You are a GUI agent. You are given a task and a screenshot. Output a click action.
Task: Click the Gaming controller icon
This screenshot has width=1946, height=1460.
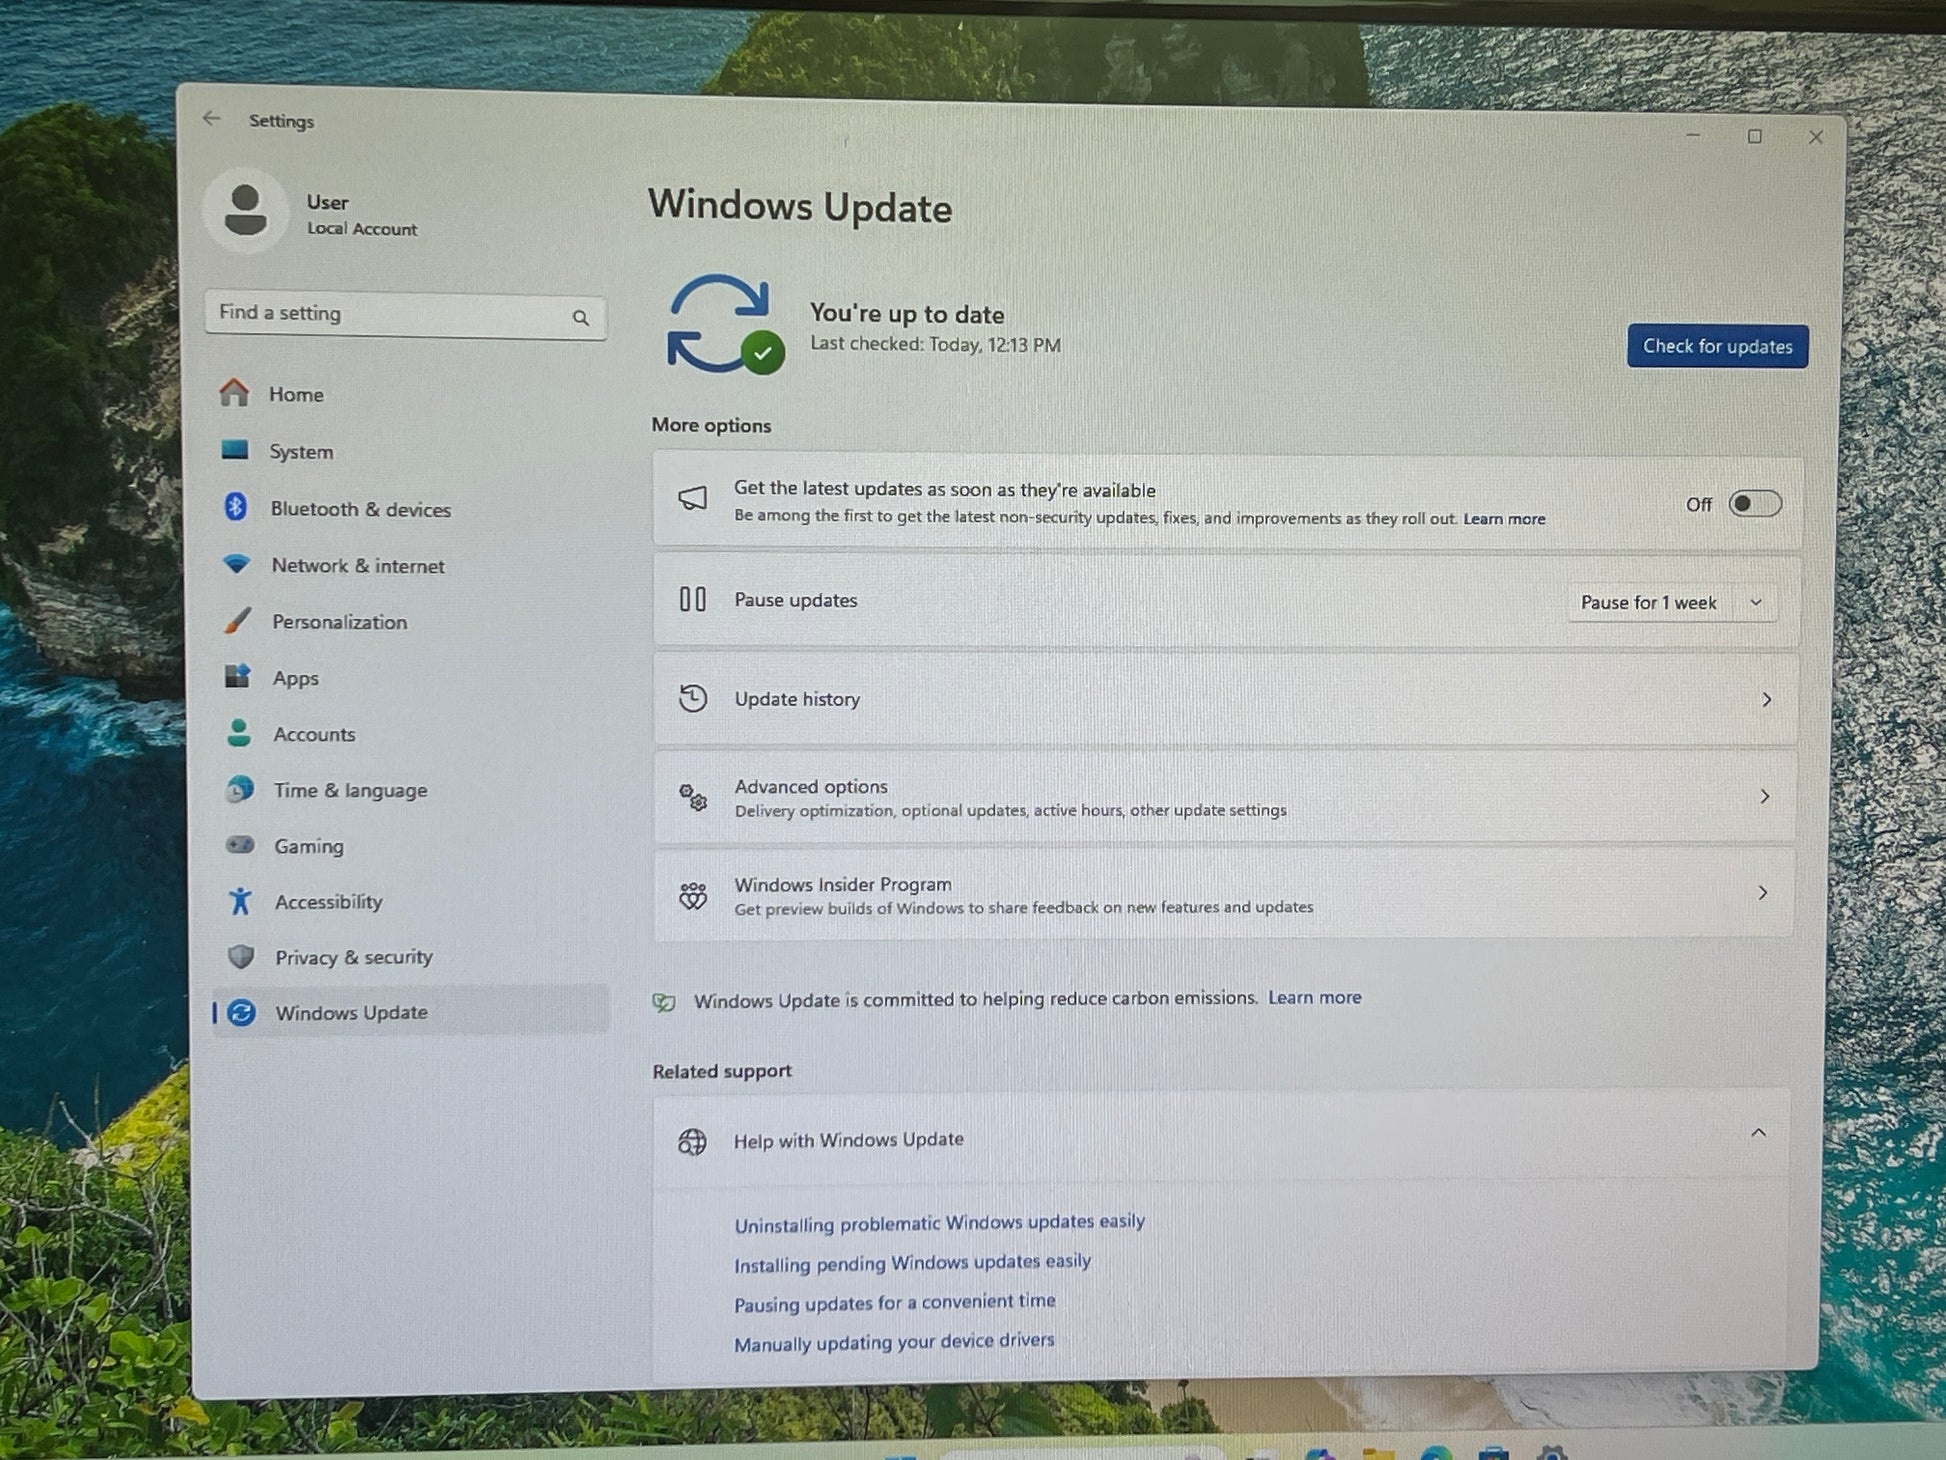[x=240, y=845]
